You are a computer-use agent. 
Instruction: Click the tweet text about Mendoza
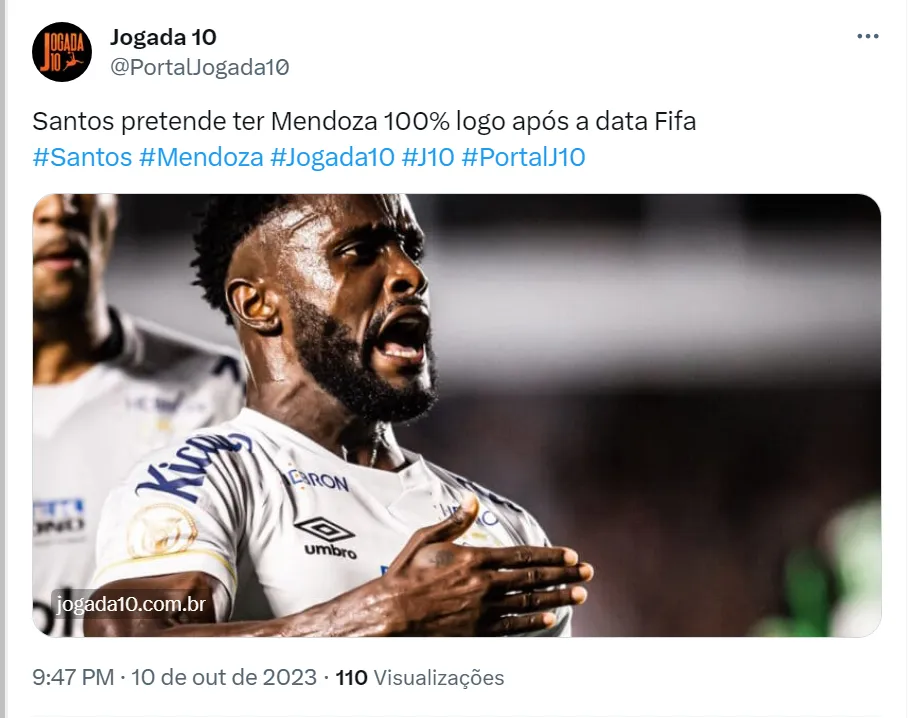[364, 121]
